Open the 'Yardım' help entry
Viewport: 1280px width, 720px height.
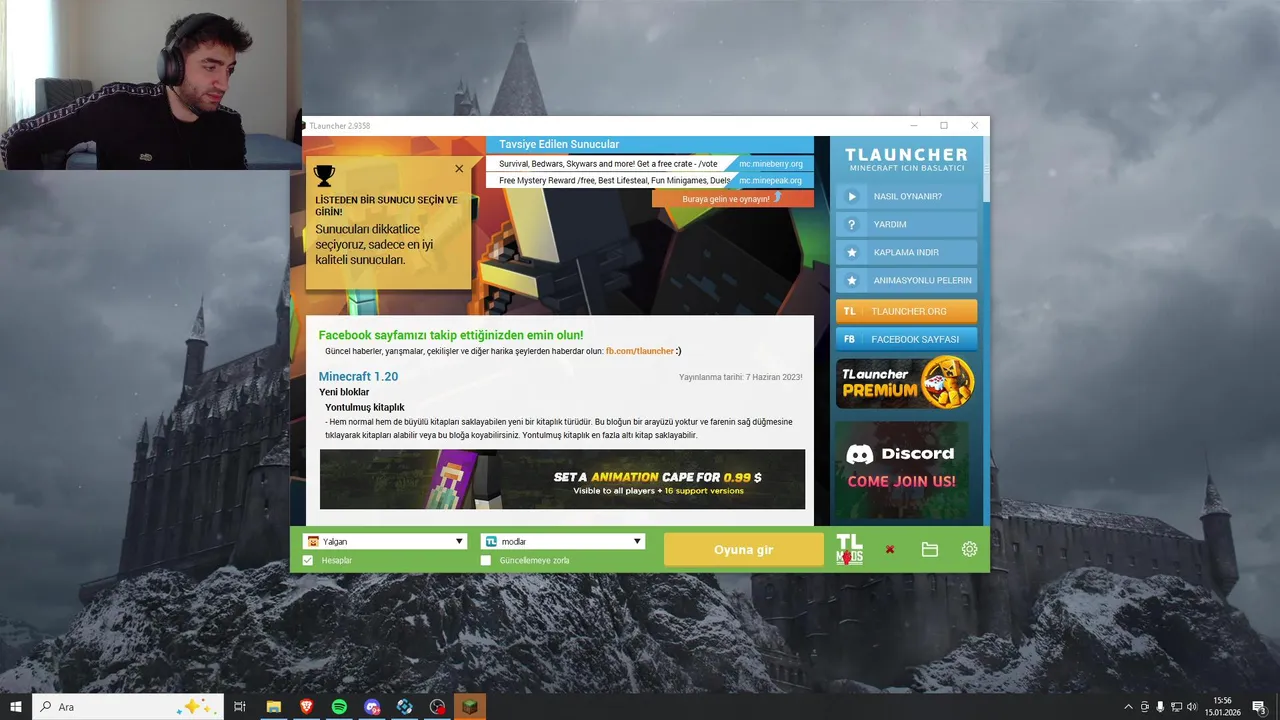907,224
